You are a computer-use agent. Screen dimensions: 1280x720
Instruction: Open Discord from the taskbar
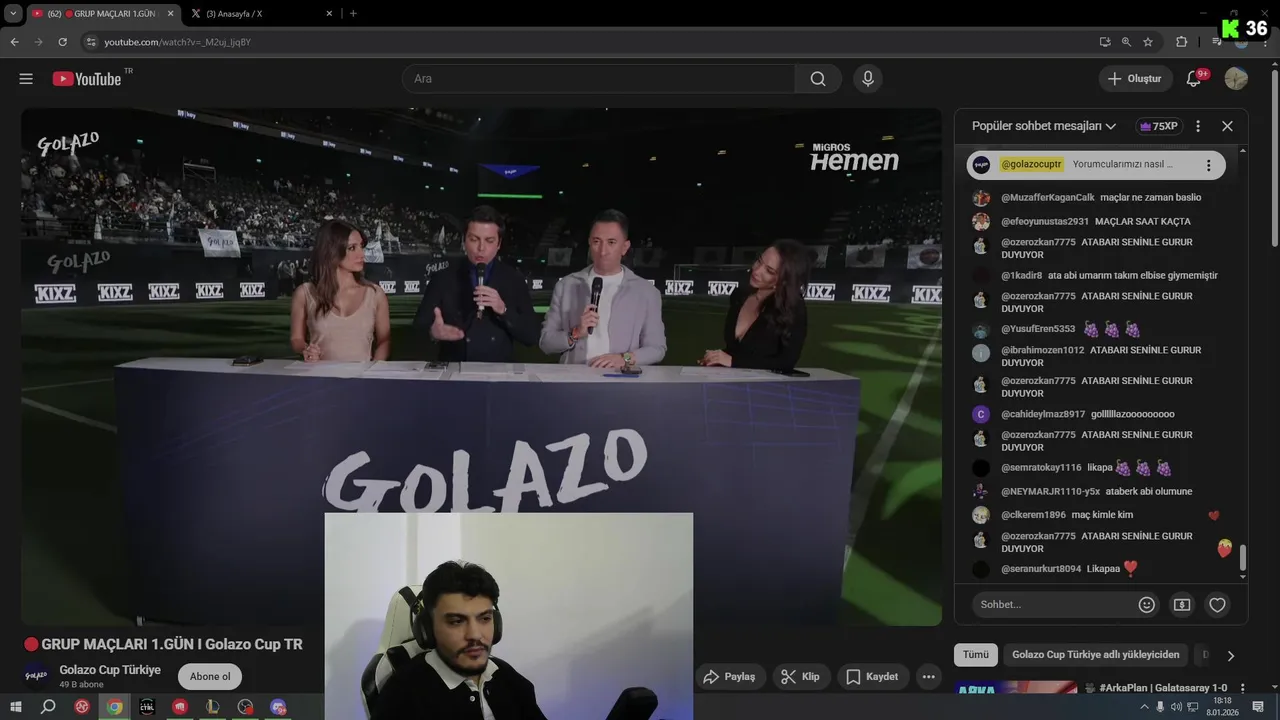coord(278,707)
